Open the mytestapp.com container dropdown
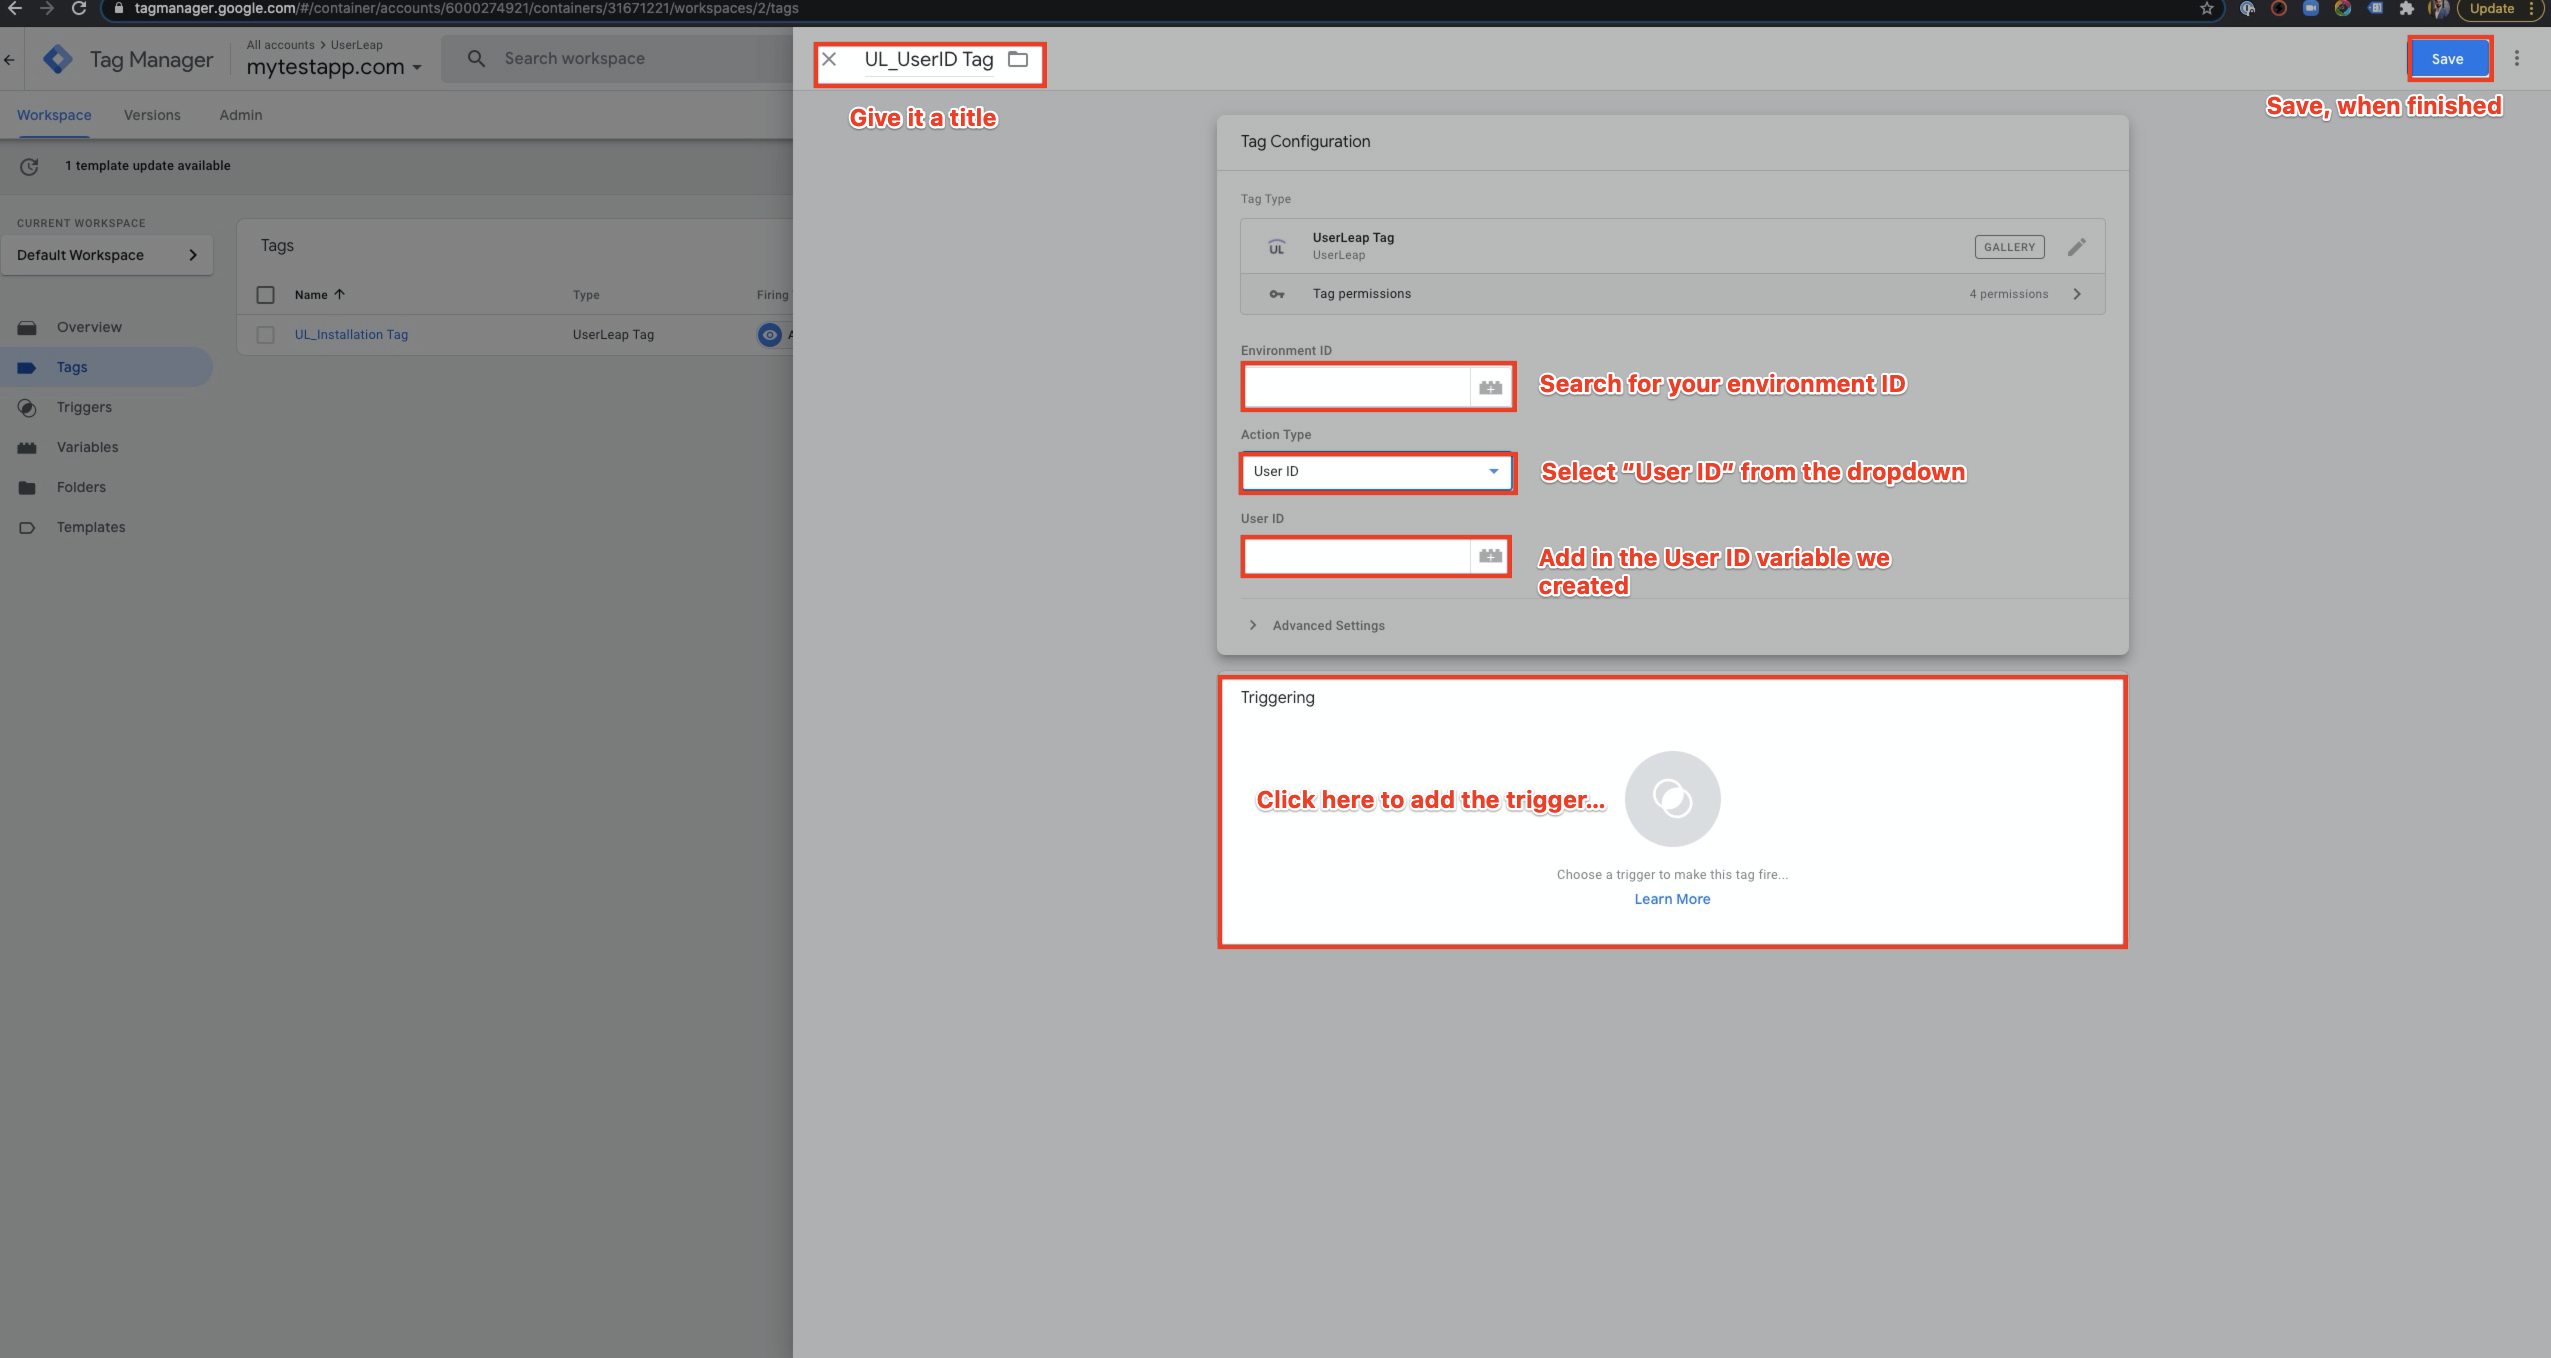The width and height of the screenshot is (2551, 1358). tap(334, 68)
